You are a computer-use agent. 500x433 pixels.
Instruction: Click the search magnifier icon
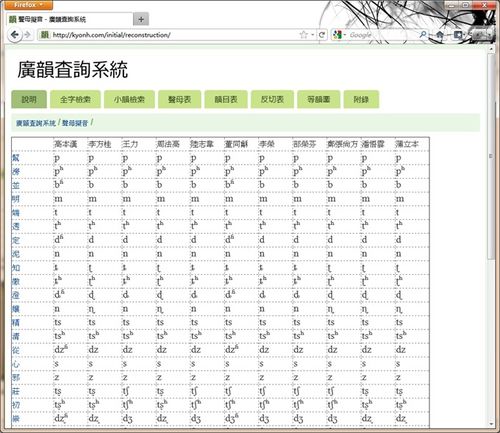tap(423, 35)
